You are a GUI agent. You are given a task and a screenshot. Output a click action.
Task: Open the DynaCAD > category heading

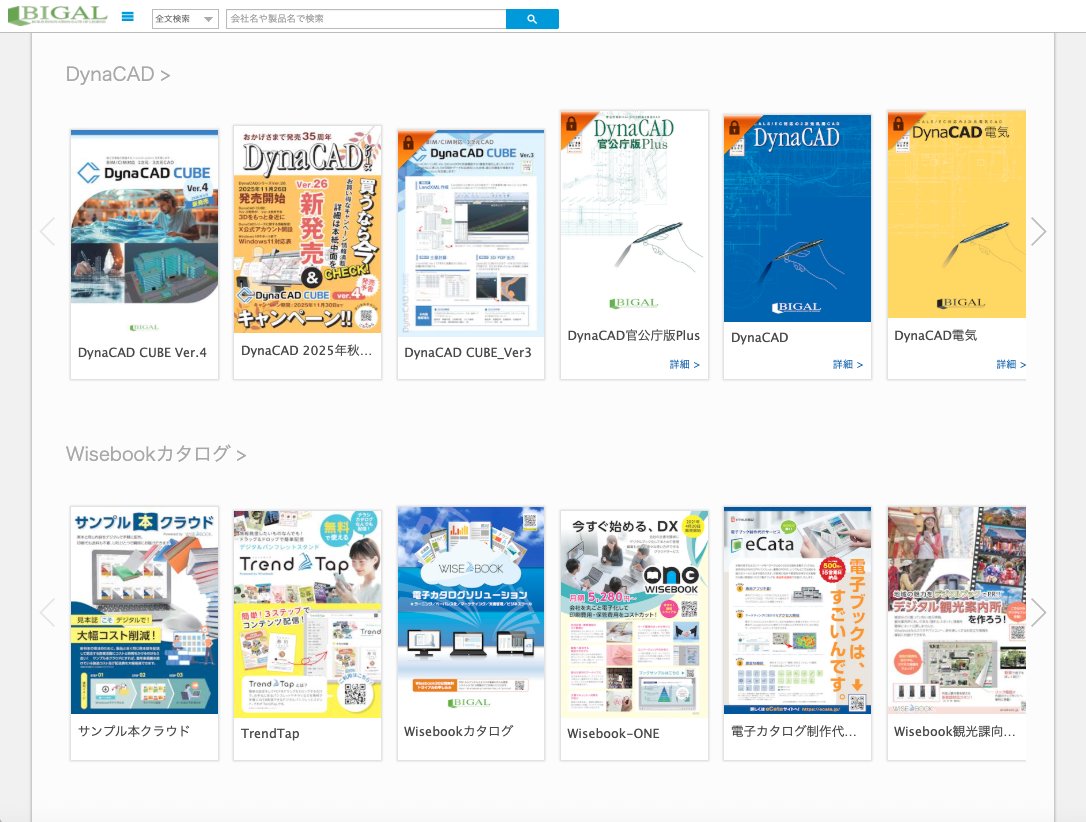click(x=118, y=74)
